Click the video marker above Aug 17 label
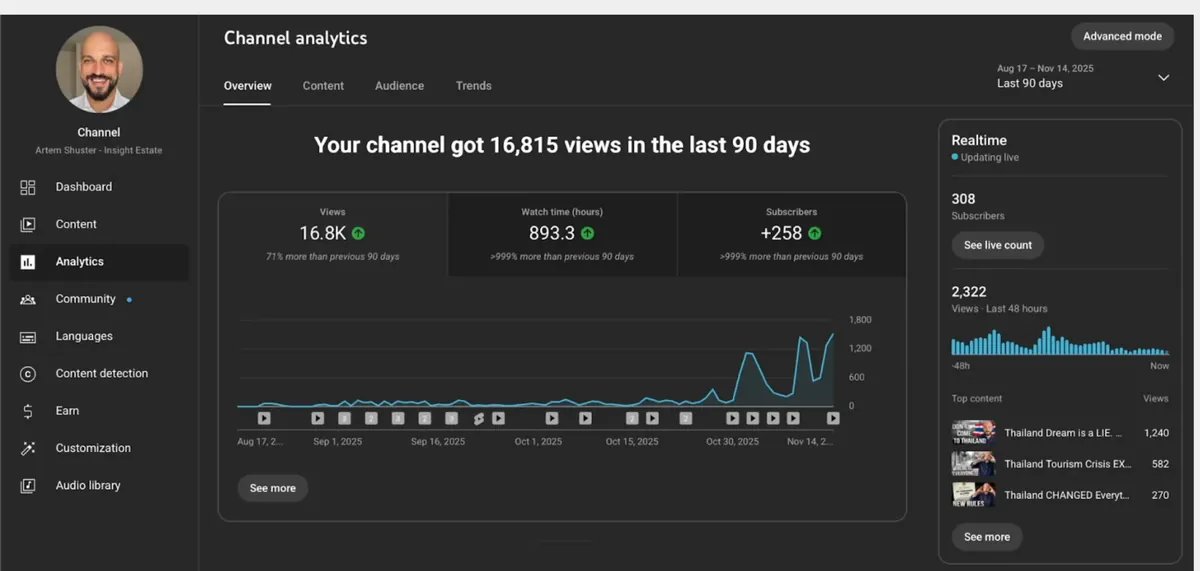1200x571 pixels. point(264,418)
